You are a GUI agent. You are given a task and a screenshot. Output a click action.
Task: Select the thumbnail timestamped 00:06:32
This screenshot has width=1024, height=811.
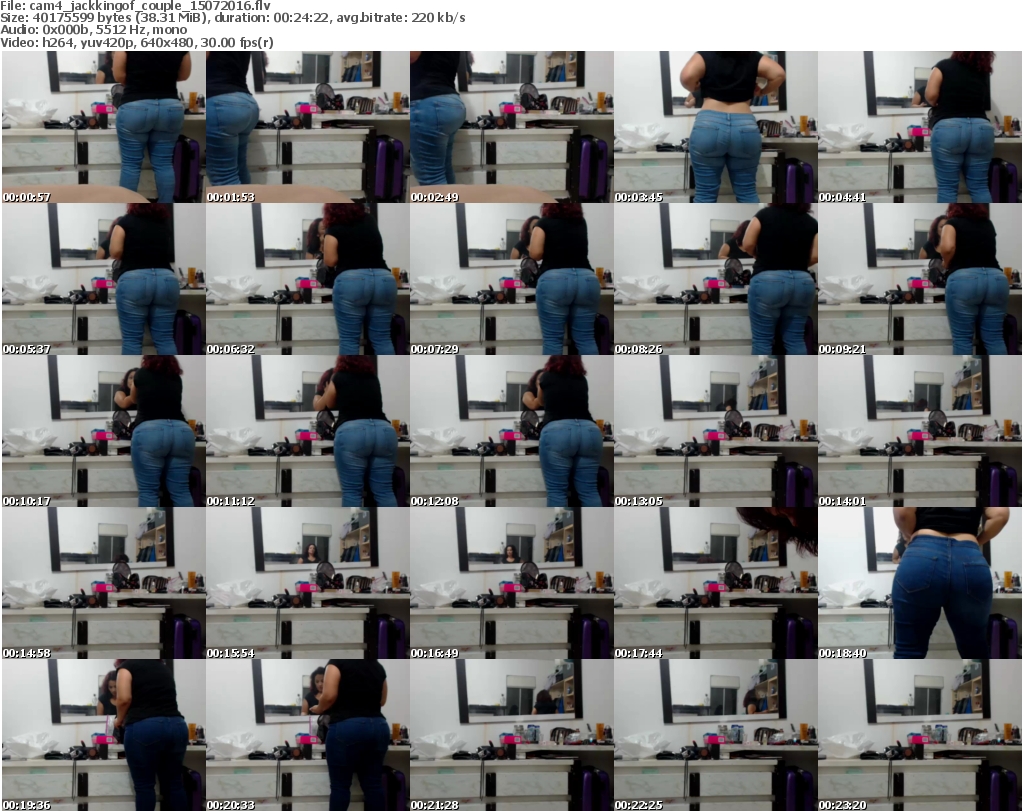click(x=308, y=279)
